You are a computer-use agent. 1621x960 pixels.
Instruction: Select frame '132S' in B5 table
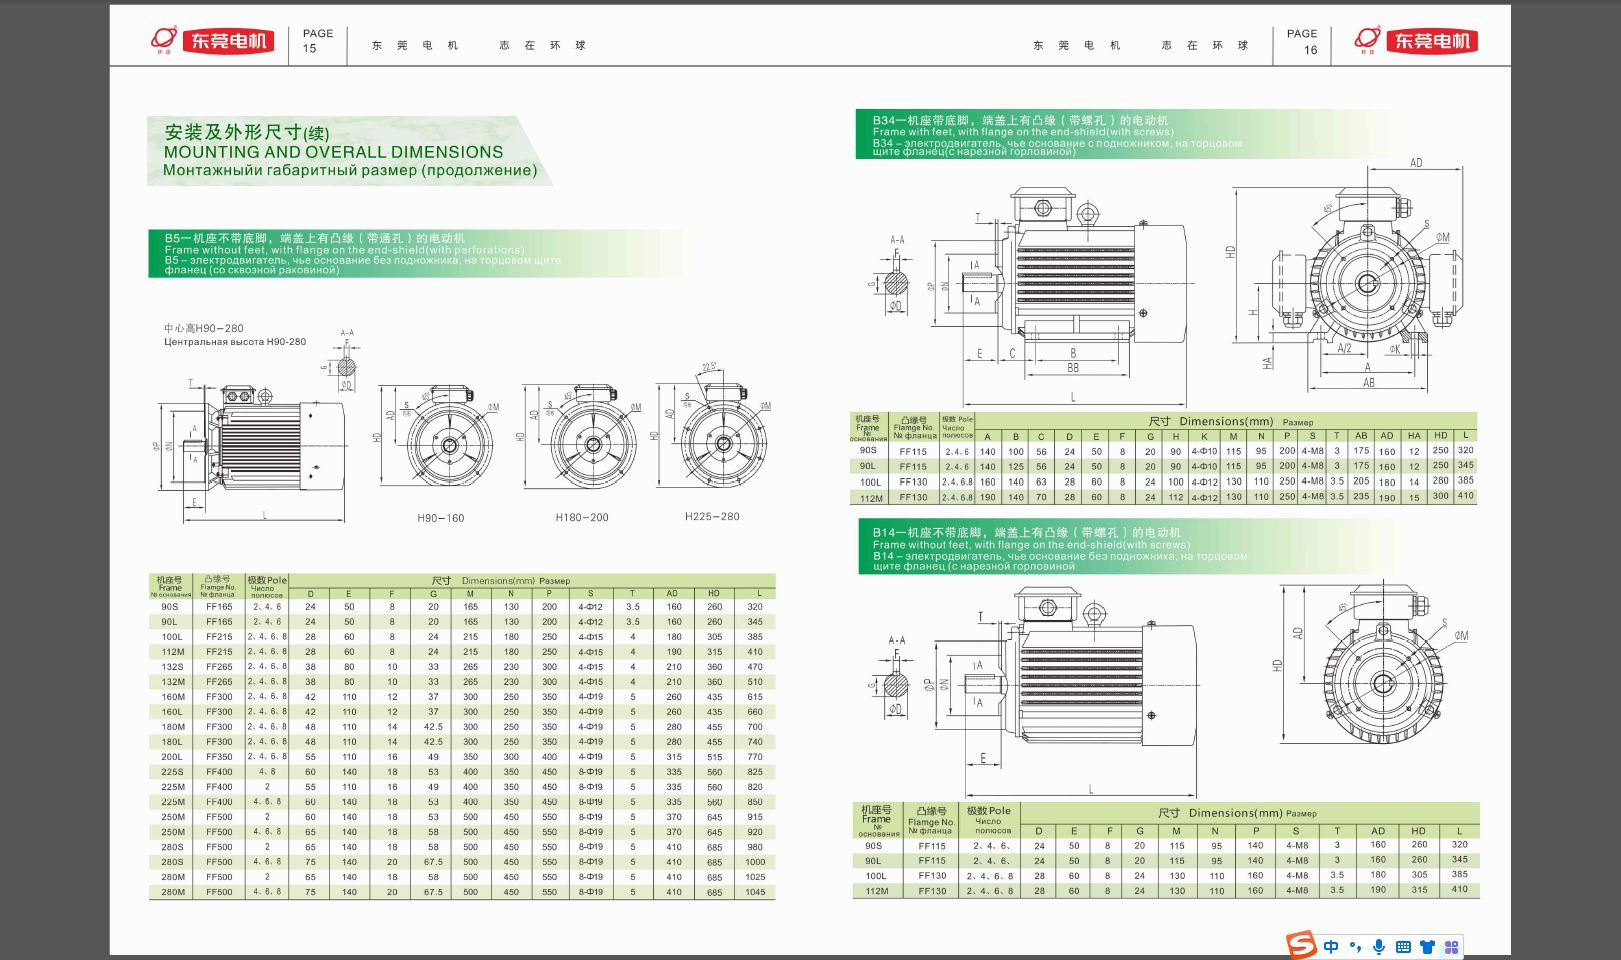[x=172, y=667]
